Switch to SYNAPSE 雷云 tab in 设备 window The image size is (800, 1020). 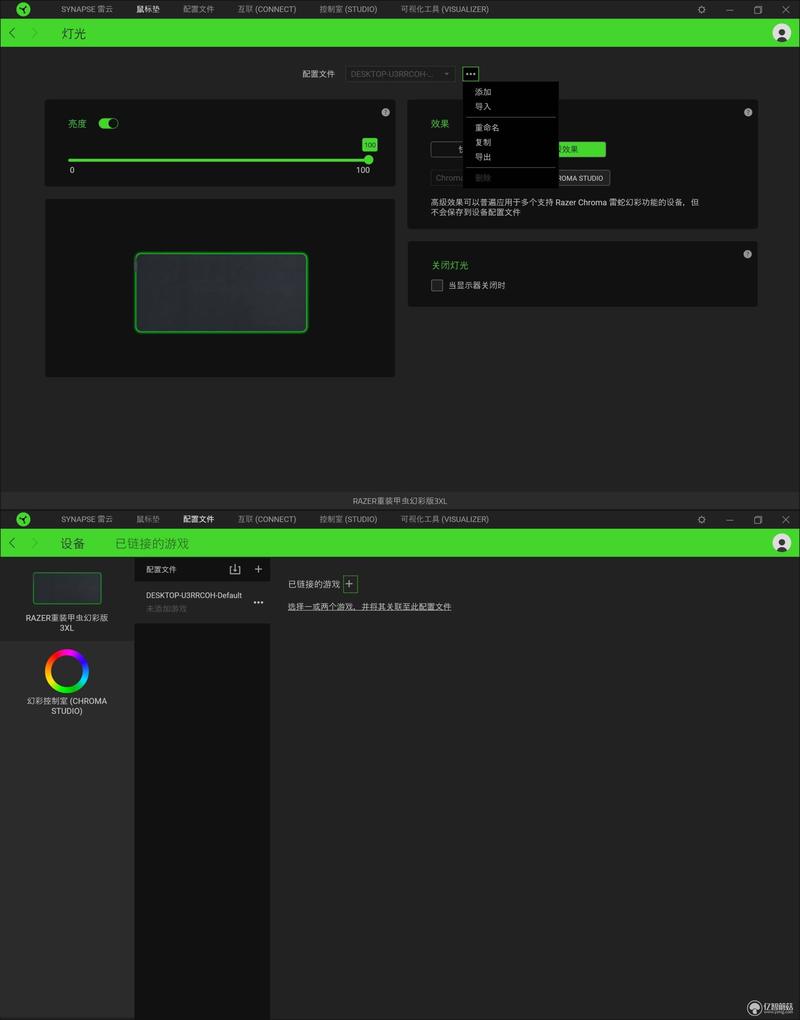87,519
